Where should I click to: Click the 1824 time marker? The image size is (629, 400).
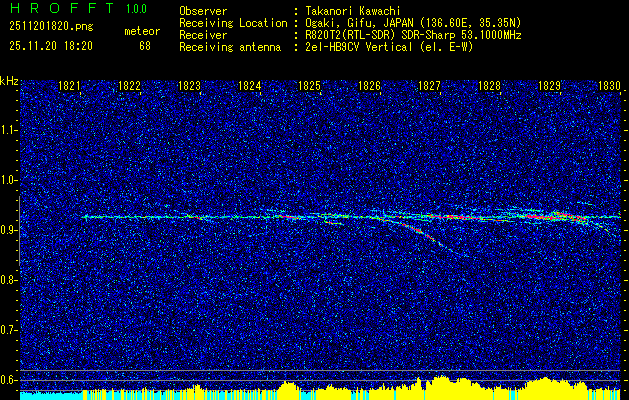pos(249,85)
